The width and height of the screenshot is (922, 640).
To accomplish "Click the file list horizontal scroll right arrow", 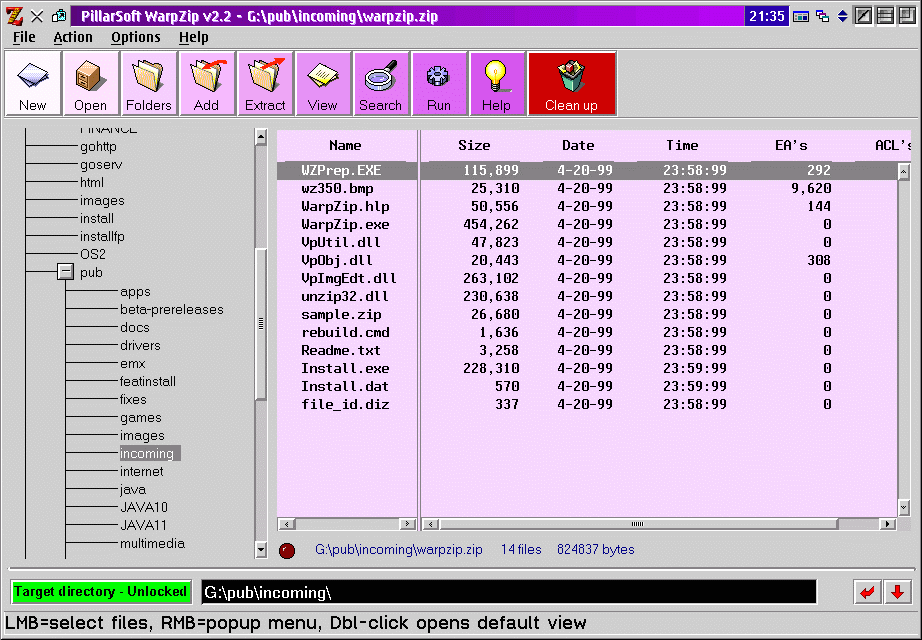I will (x=888, y=524).
